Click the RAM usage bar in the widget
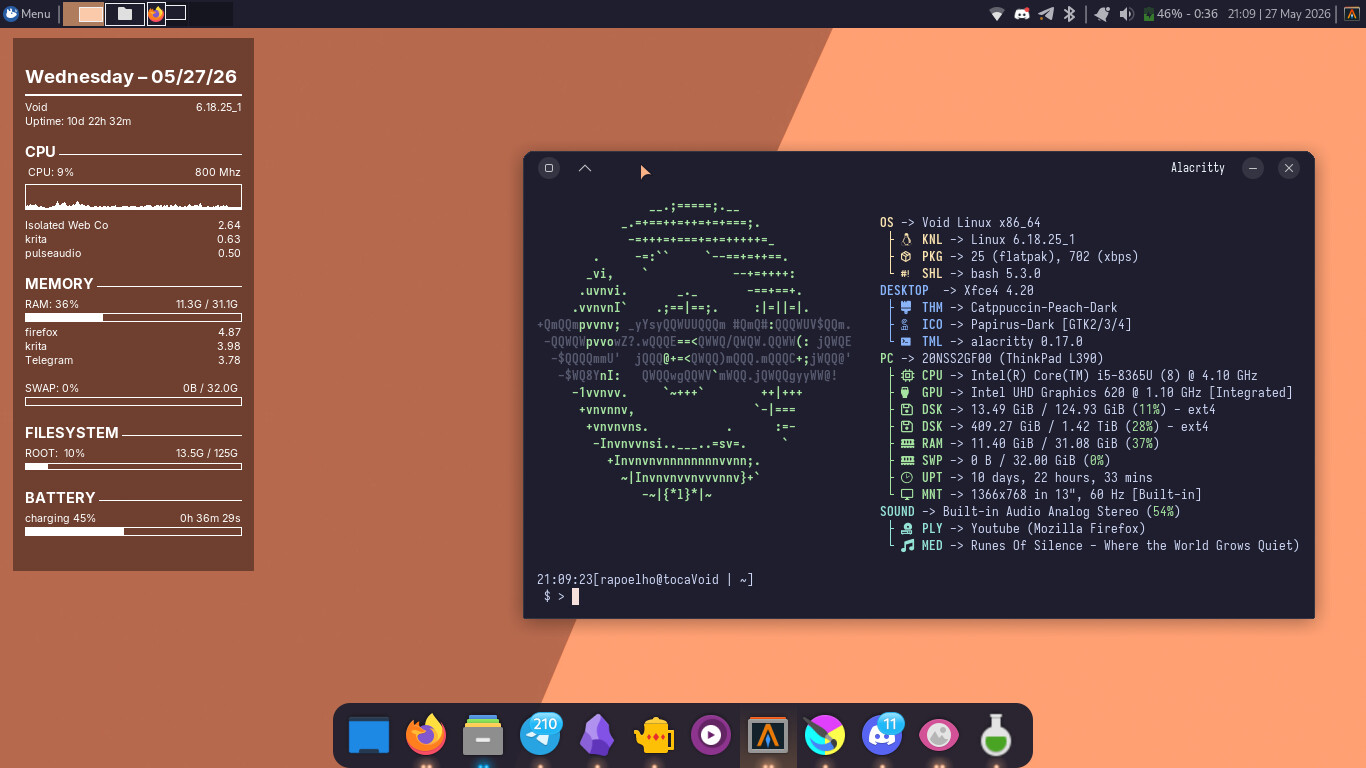 pos(133,318)
